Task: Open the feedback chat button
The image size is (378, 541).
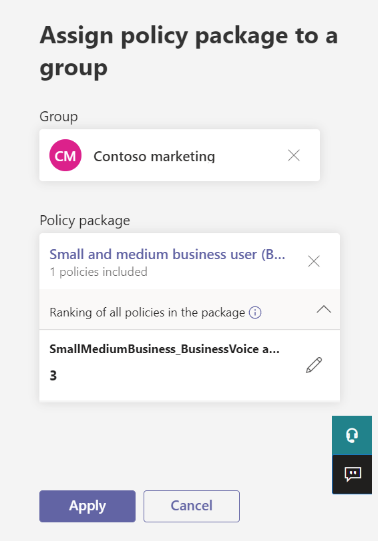Action: click(x=352, y=474)
